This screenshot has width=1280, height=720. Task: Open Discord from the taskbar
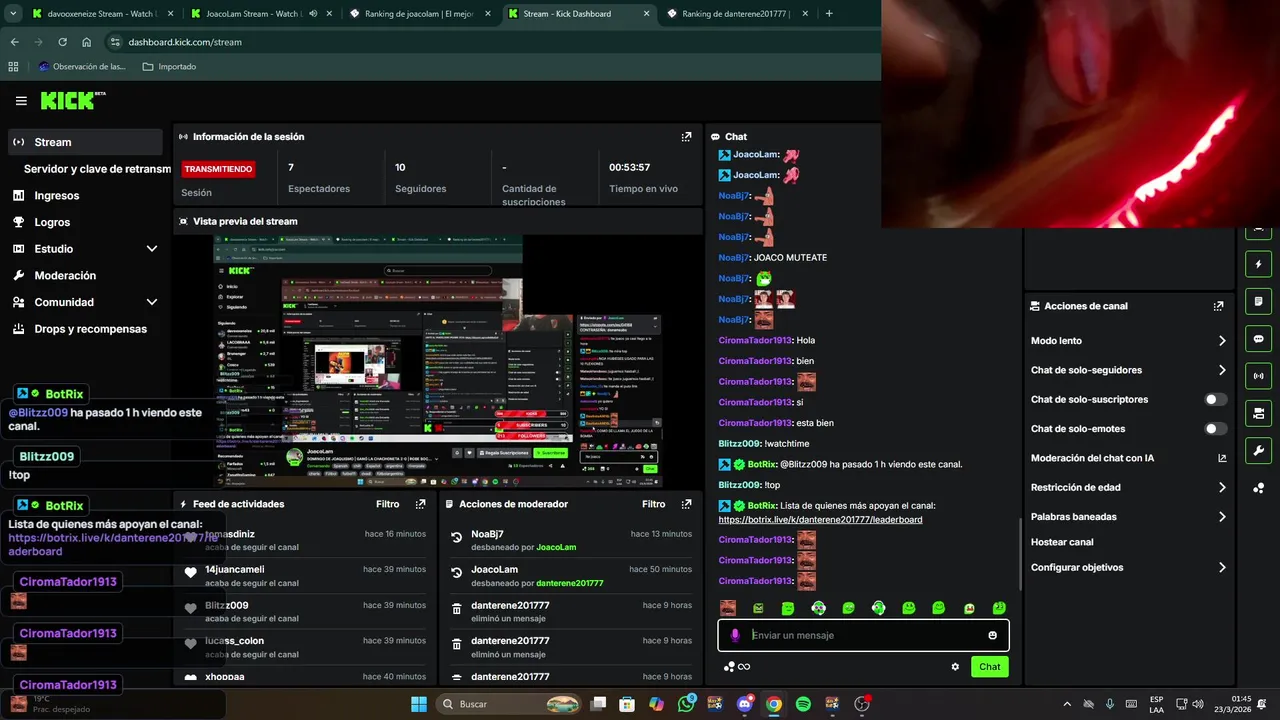(x=744, y=704)
